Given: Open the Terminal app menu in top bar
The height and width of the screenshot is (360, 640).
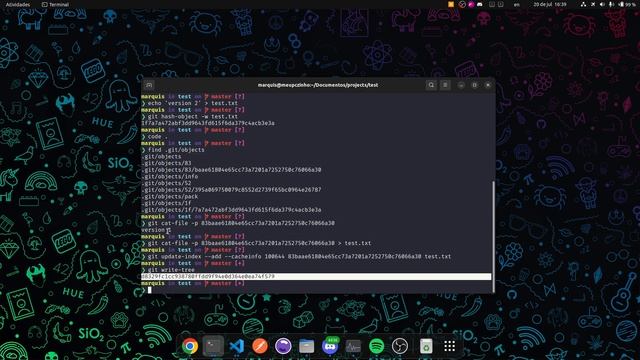Looking at the screenshot, I should pyautogui.click(x=56, y=4).
